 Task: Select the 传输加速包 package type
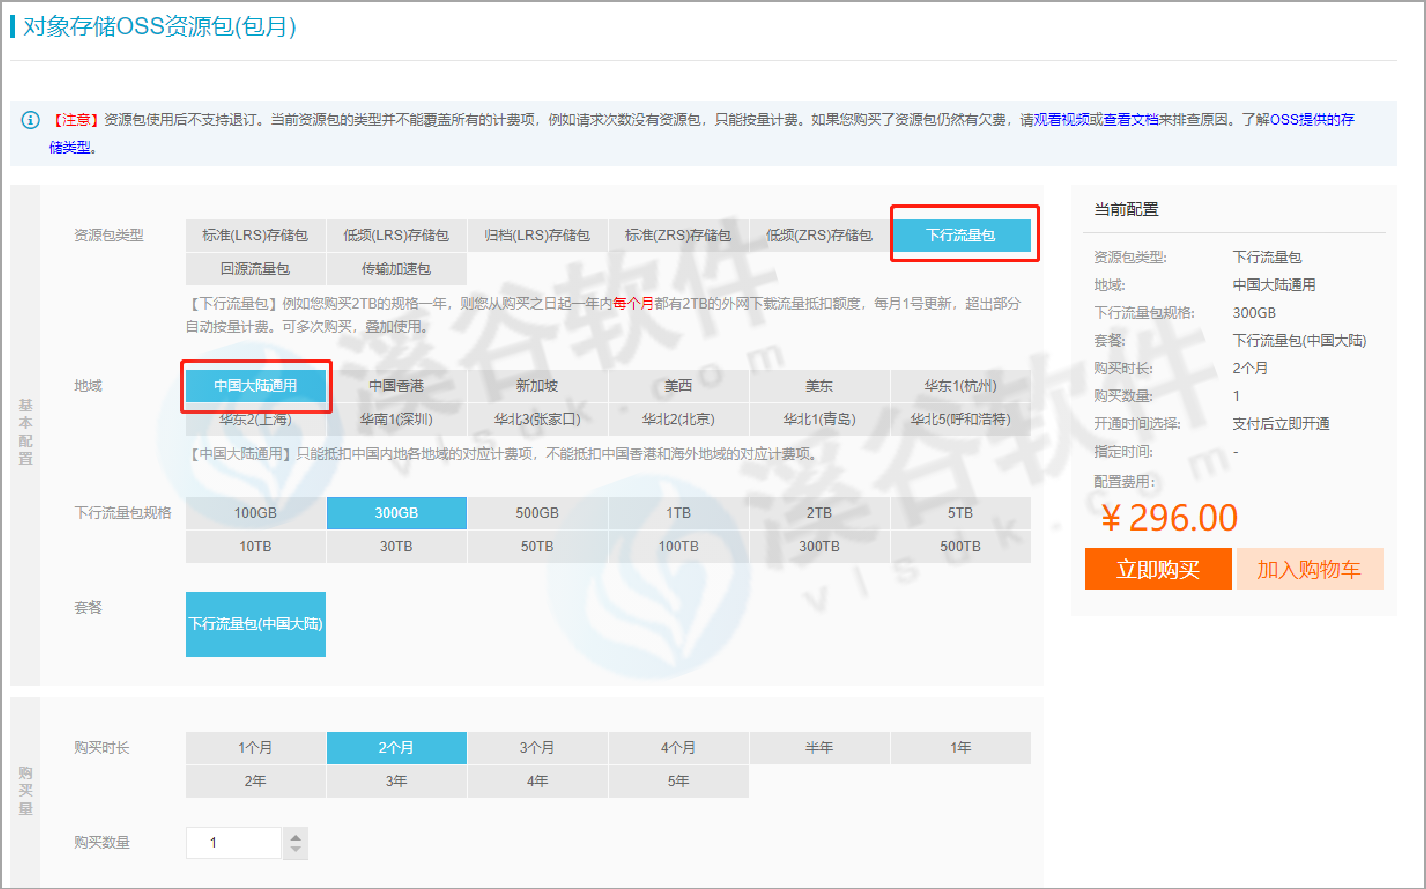coord(396,269)
